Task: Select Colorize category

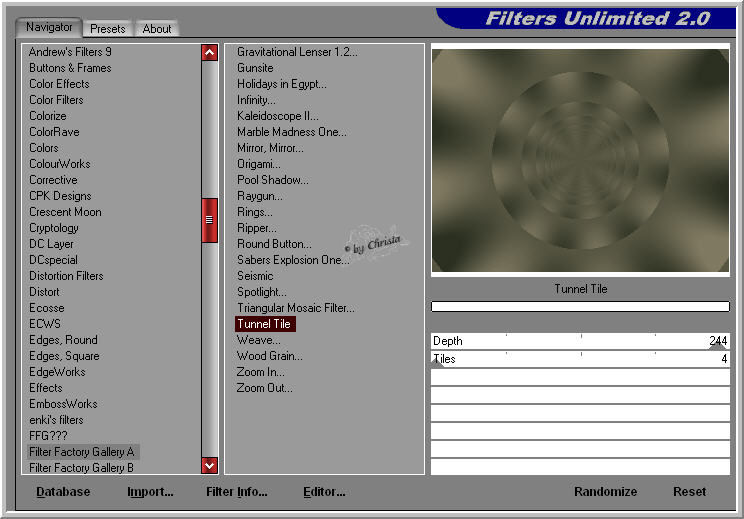Action: tap(47, 116)
